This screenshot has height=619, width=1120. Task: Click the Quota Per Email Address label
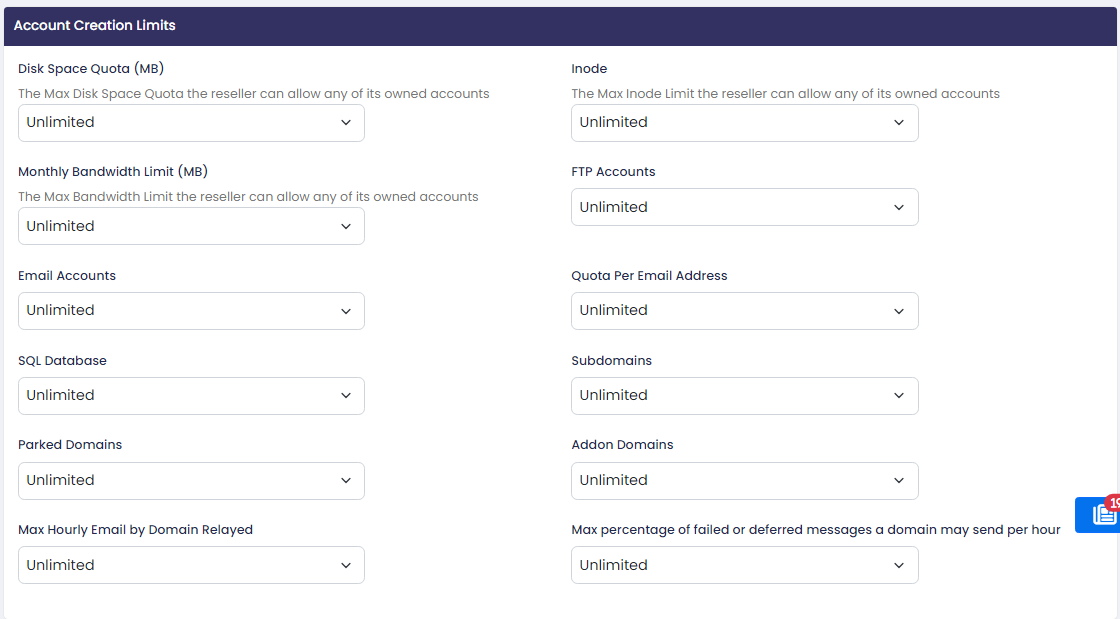649,276
